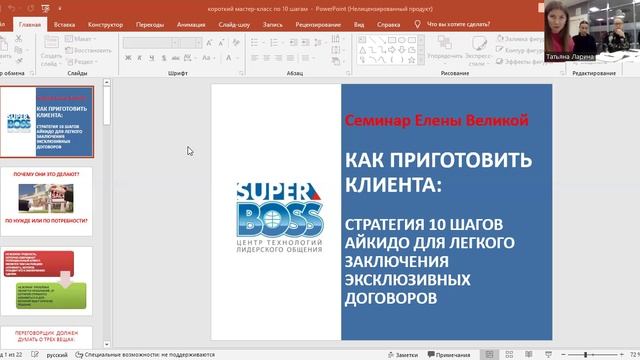Click the Заметки notes button
This screenshot has height=360, width=640.
403,355
